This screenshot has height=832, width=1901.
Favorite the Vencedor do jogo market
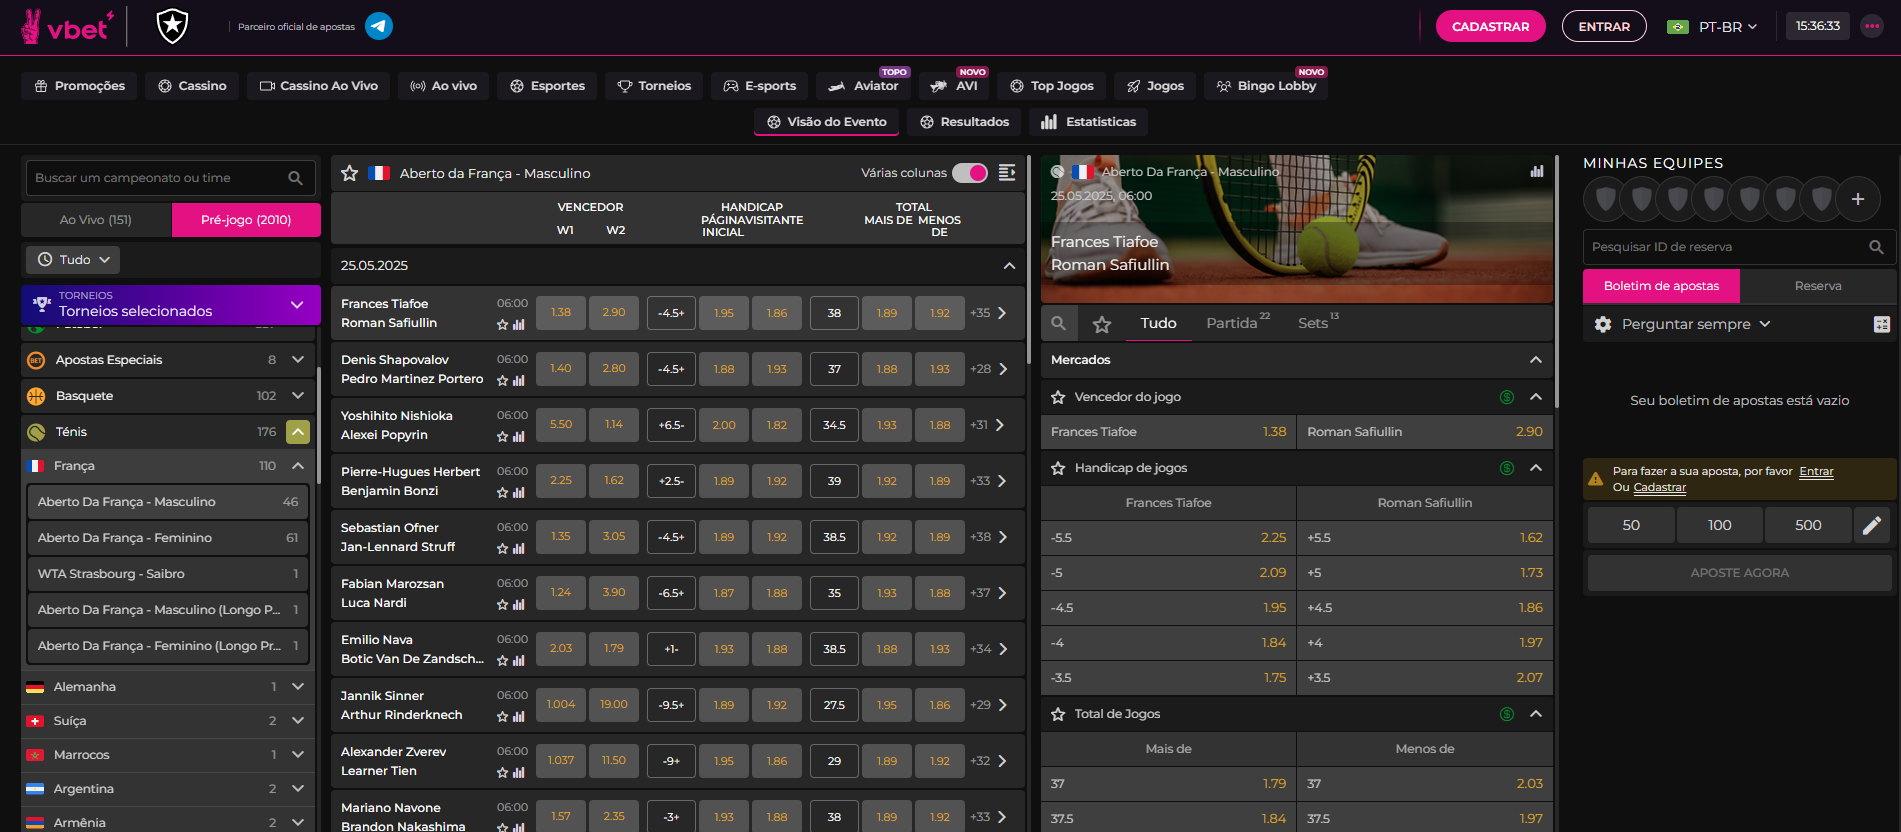coord(1058,397)
